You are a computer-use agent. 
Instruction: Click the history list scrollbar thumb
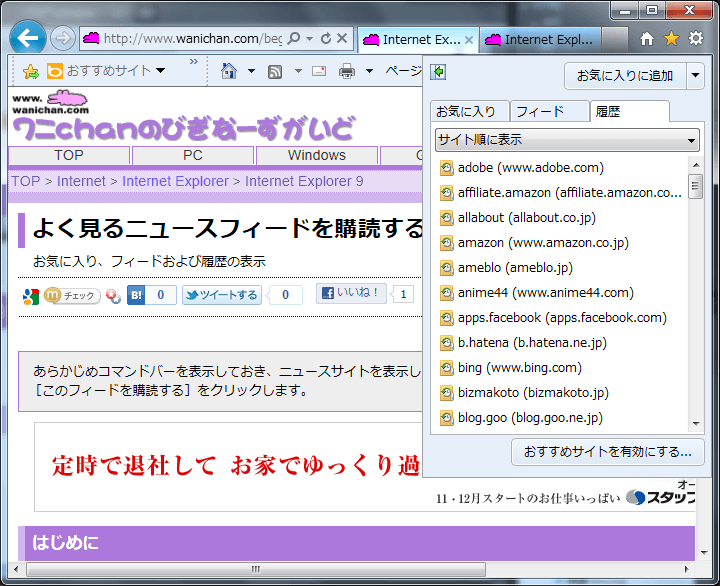coord(695,186)
